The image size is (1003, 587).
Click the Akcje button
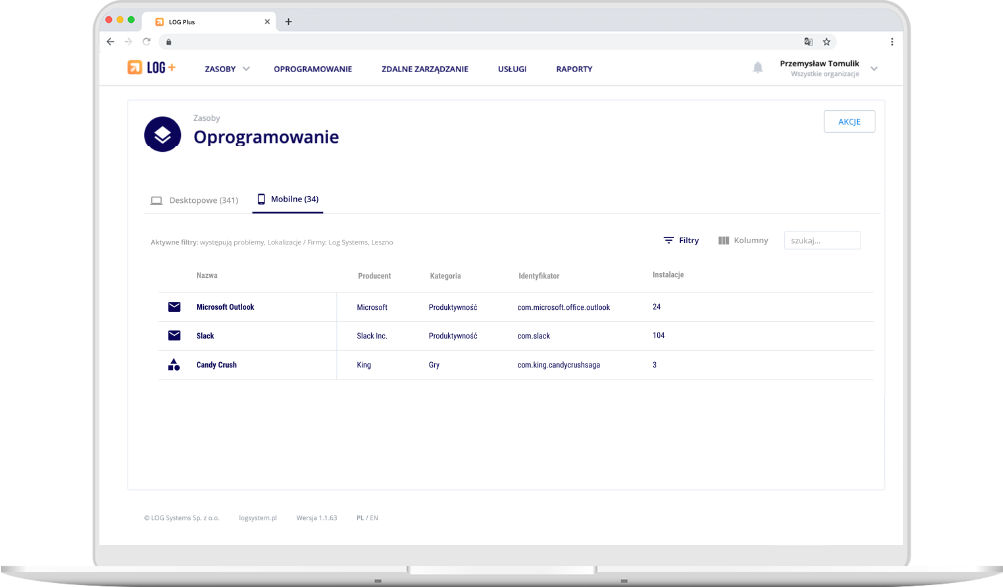(849, 121)
